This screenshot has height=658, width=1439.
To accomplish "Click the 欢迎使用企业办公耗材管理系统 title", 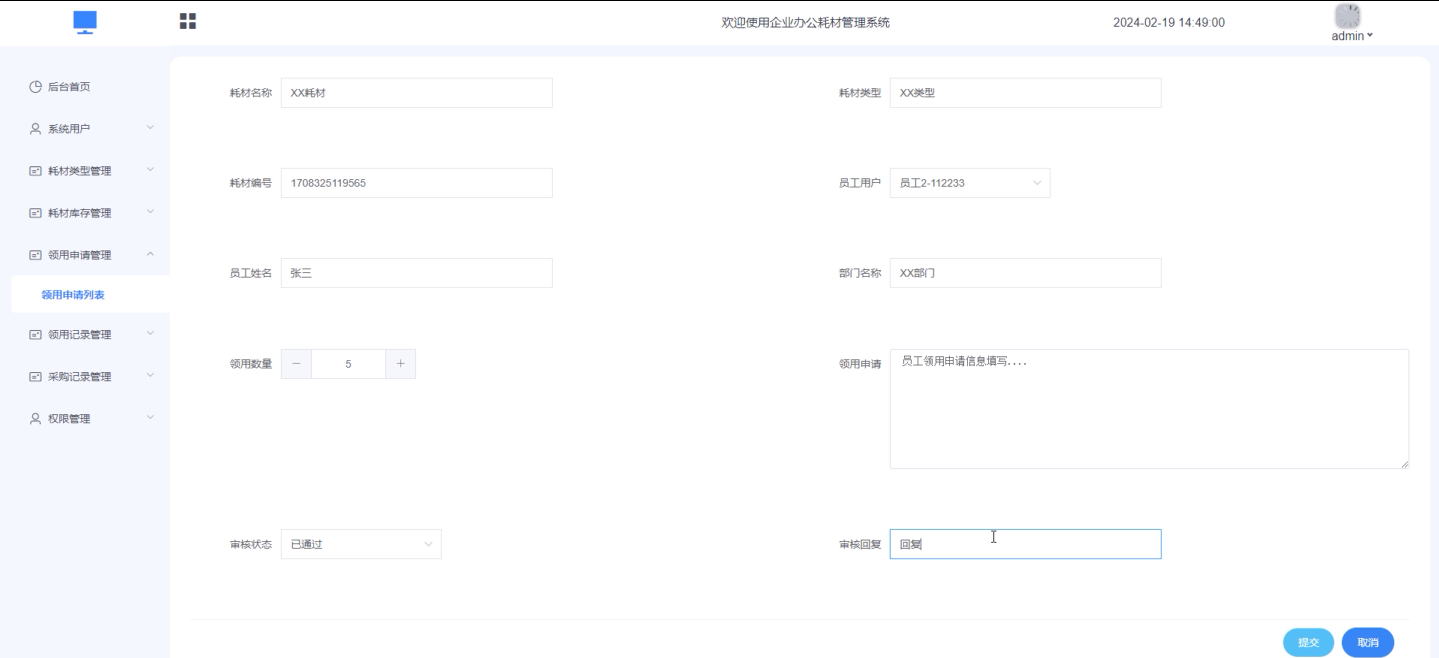I will (806, 23).
